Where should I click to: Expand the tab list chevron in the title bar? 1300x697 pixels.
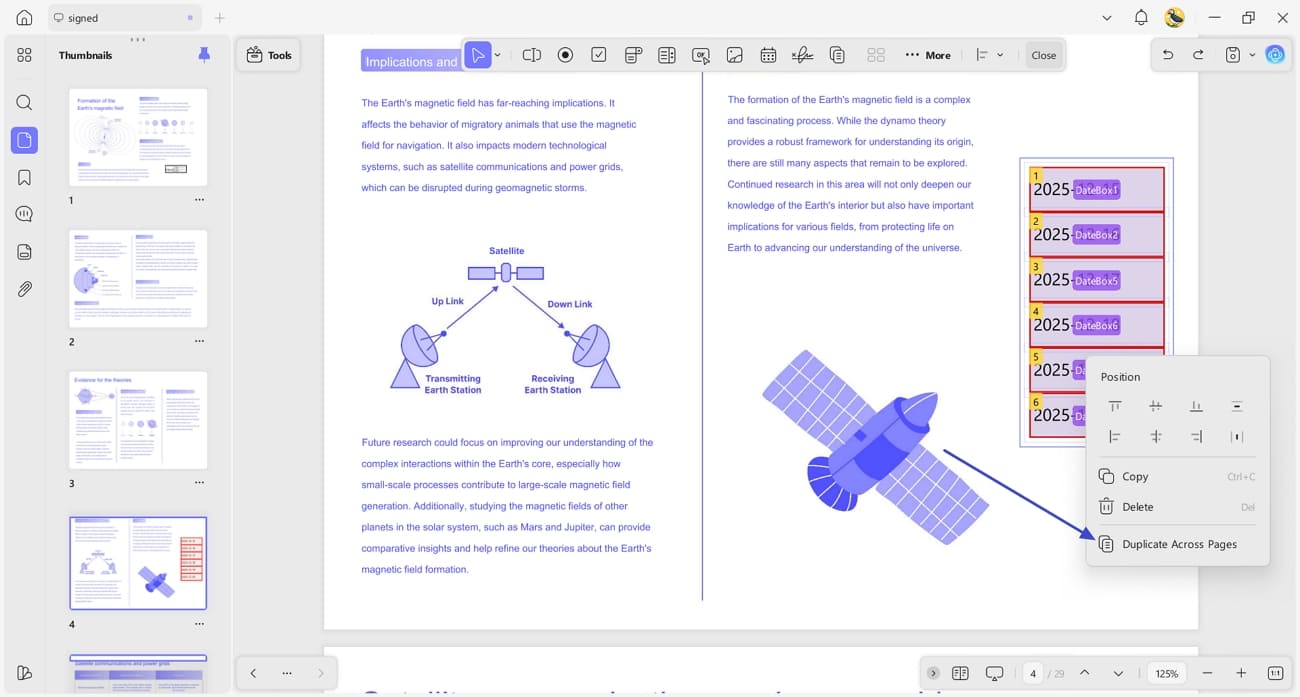(1107, 17)
